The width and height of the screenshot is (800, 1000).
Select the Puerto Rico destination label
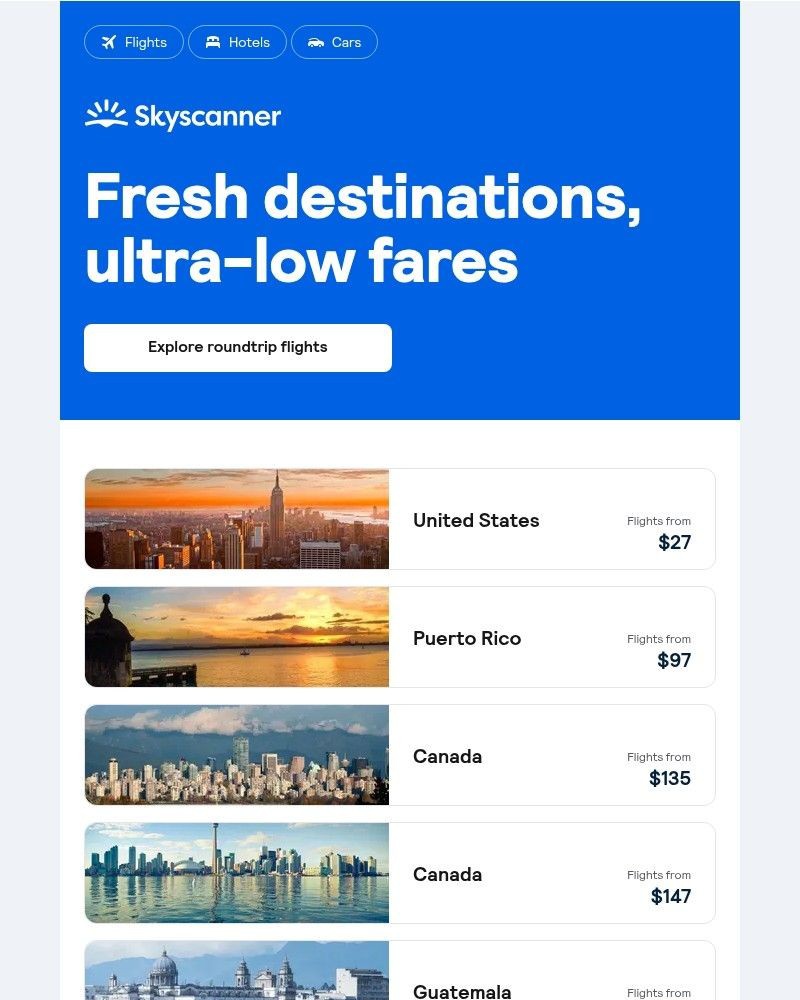pyautogui.click(x=467, y=638)
